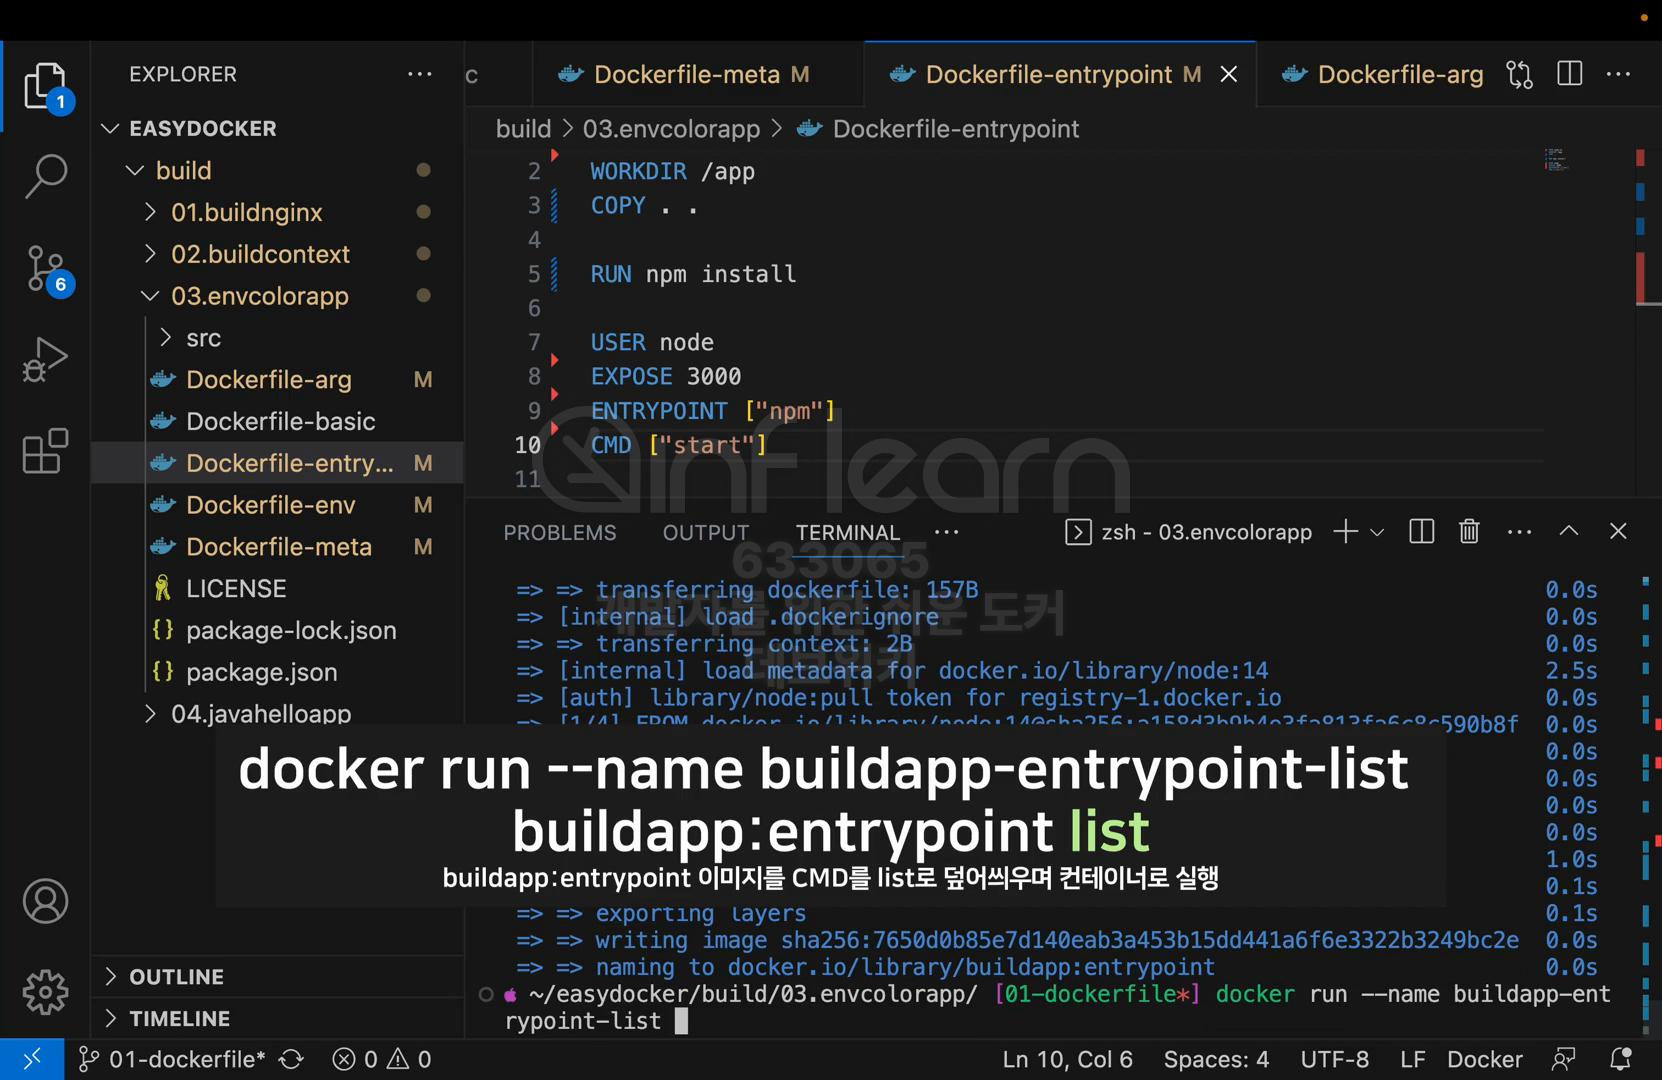Screen dimensions: 1662x1080
Task: Open Dockerfile-meta in the explorer
Action: click(278, 547)
